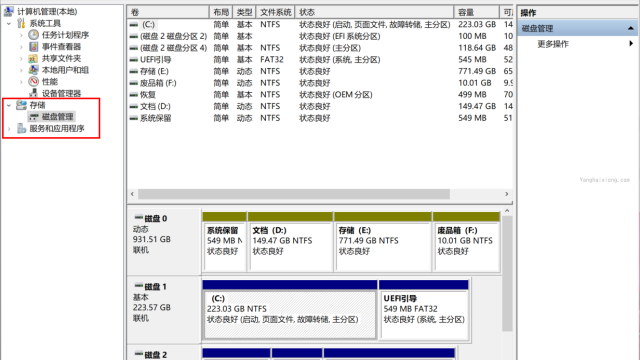This screenshot has height=360, width=640.
Task: Expand the 服务和应用程序 node
Action: click(9, 129)
